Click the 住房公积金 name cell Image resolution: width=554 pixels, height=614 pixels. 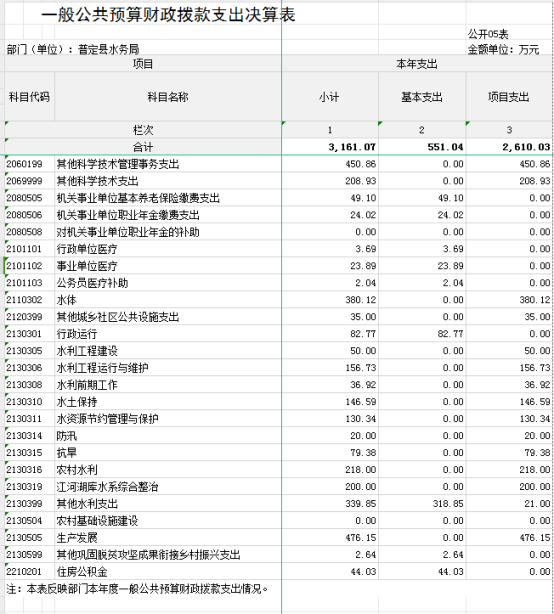click(x=168, y=572)
